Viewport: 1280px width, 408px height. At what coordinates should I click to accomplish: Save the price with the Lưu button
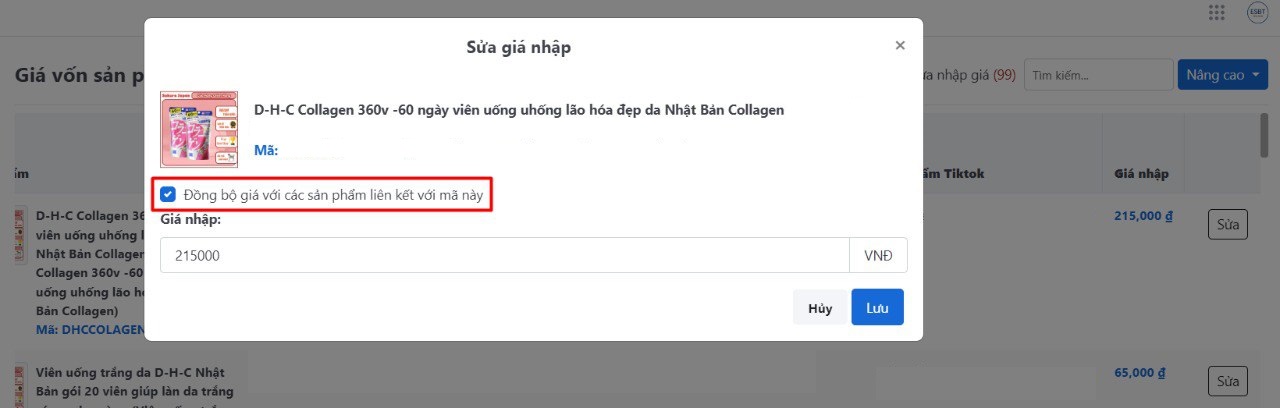[877, 308]
